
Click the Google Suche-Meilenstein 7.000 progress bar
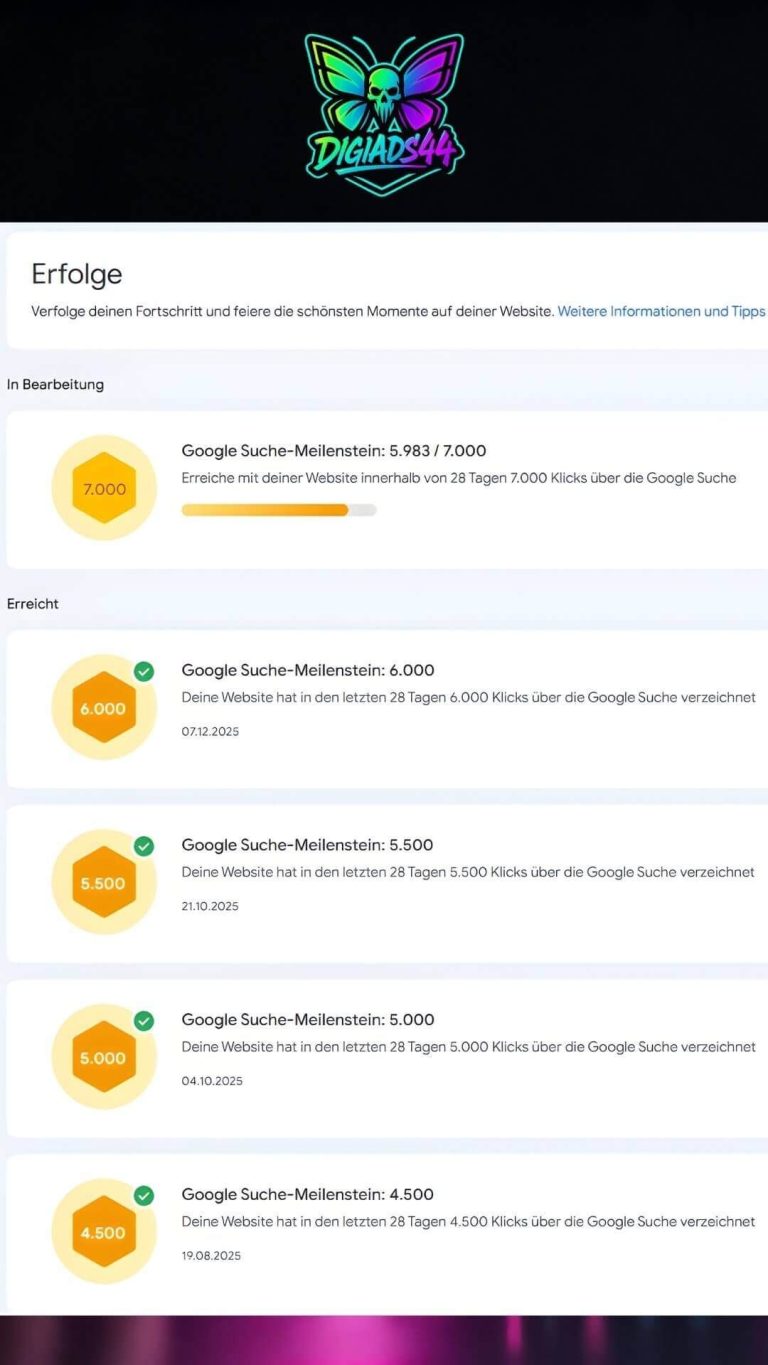[x=278, y=510]
